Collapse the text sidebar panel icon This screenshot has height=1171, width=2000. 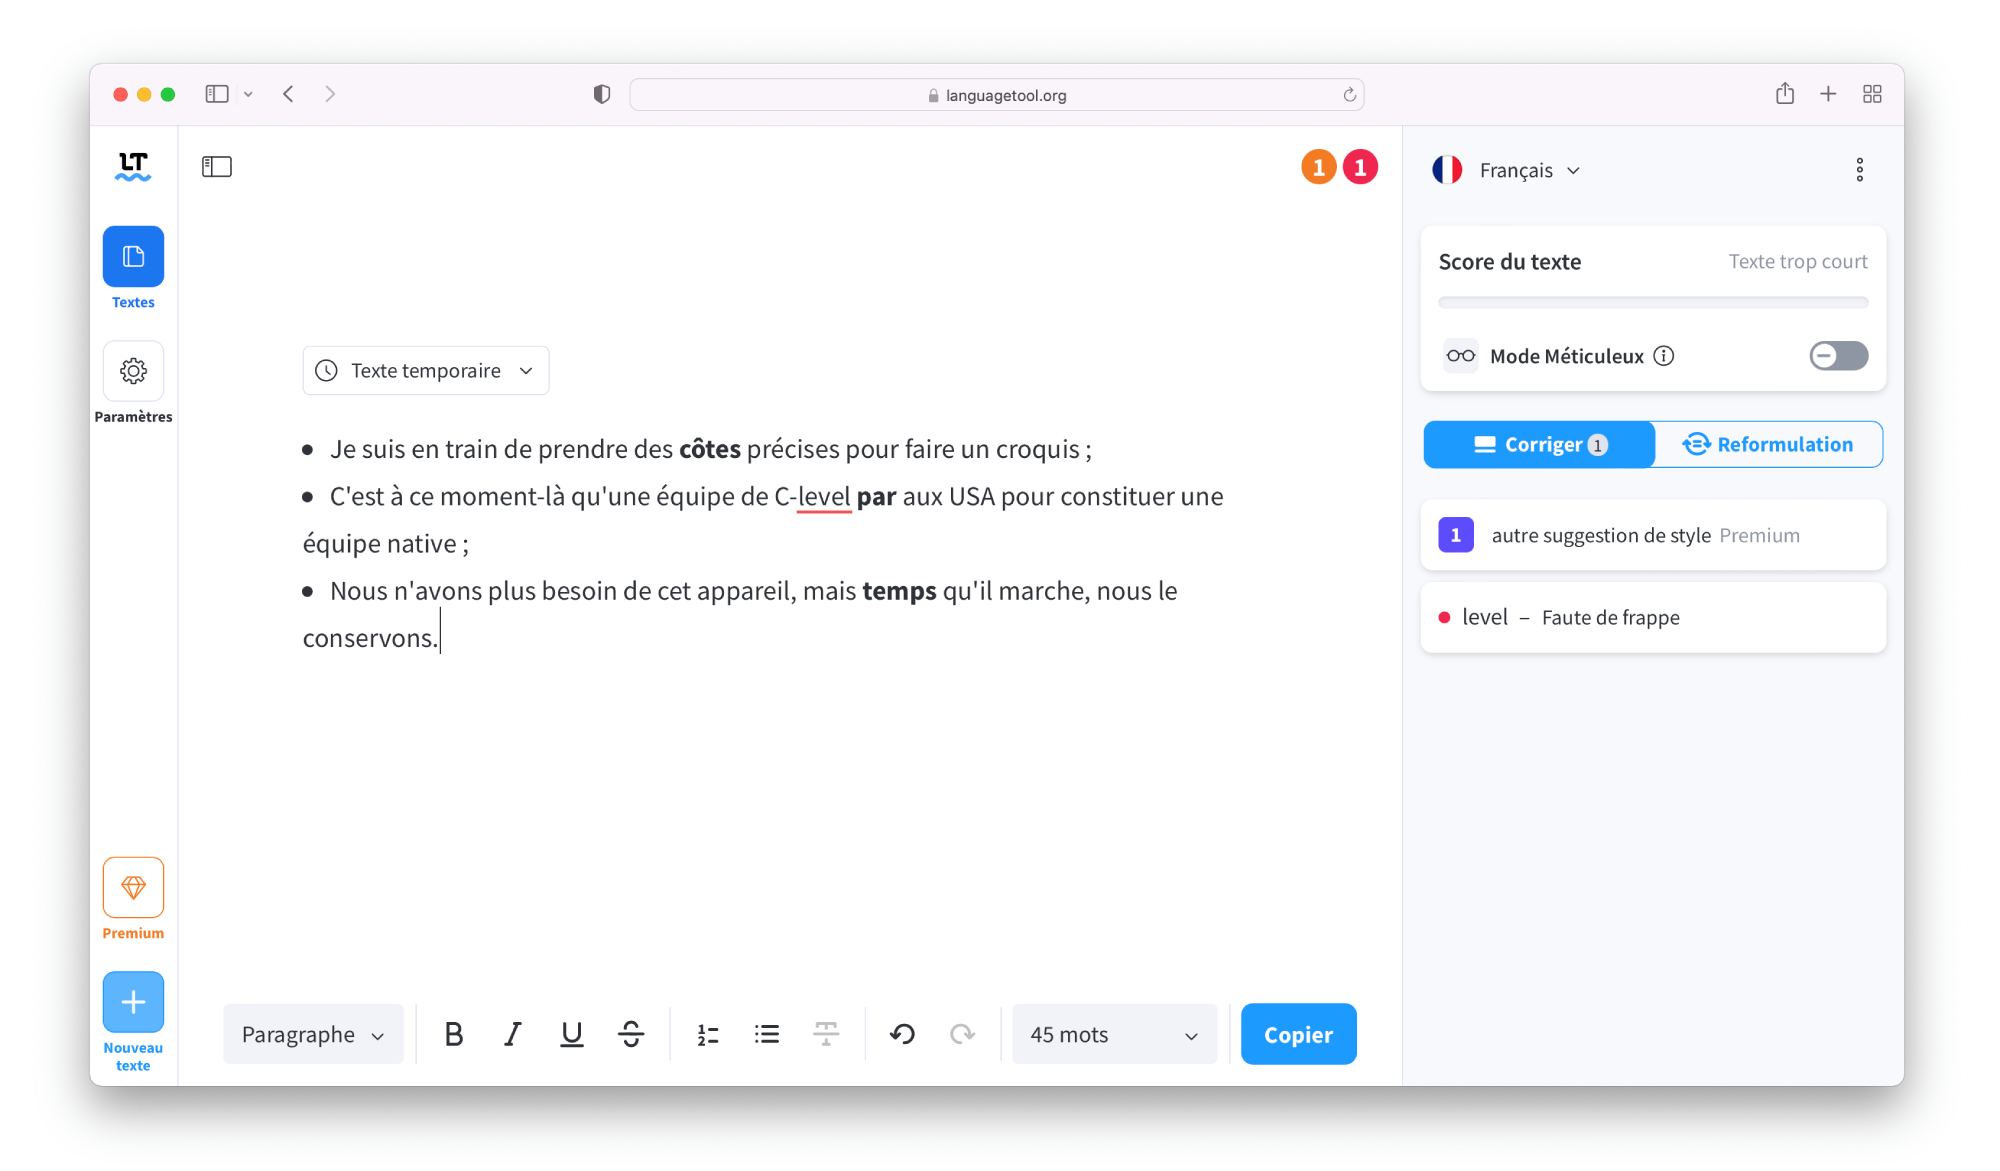tap(217, 167)
